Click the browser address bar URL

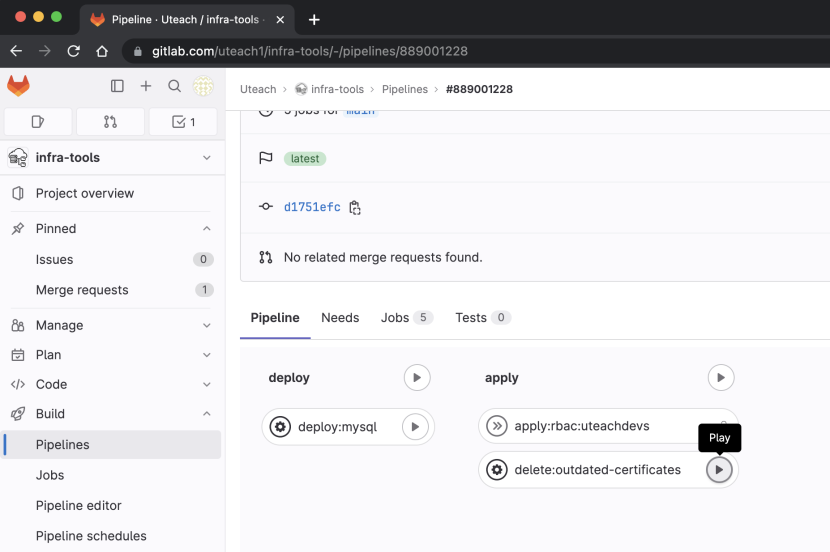(x=310, y=51)
